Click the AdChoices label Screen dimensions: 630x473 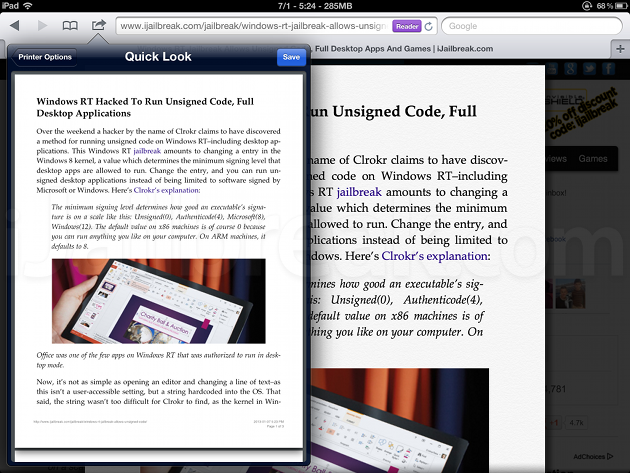593,457
